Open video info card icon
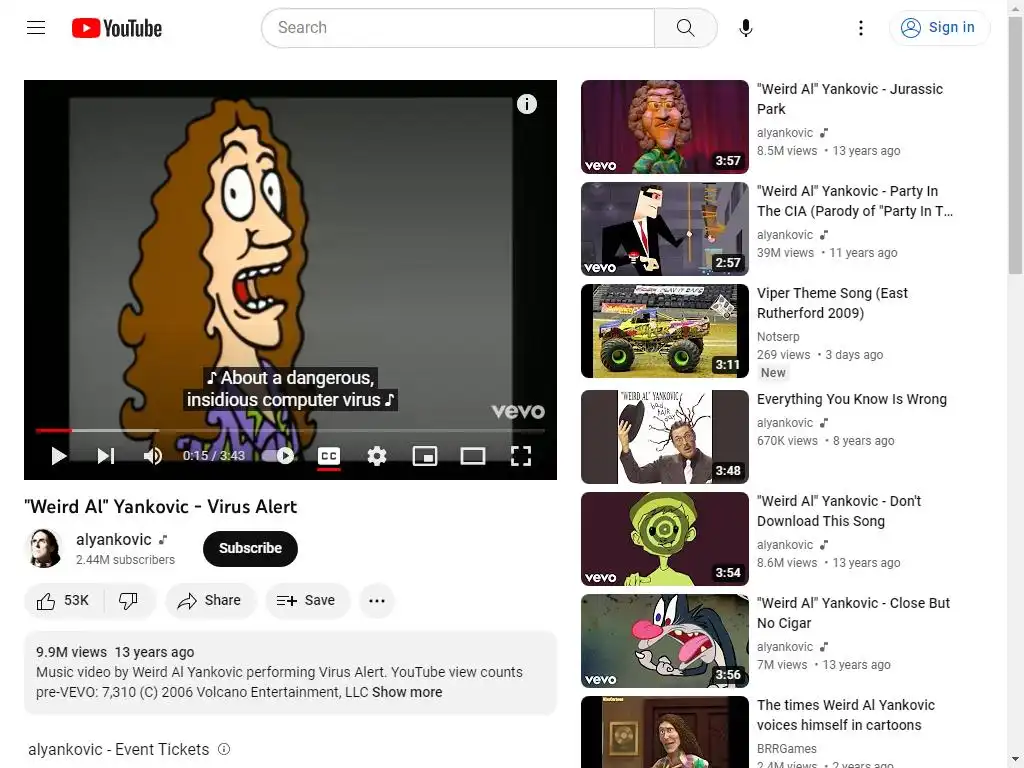This screenshot has height=768, width=1024. point(526,104)
